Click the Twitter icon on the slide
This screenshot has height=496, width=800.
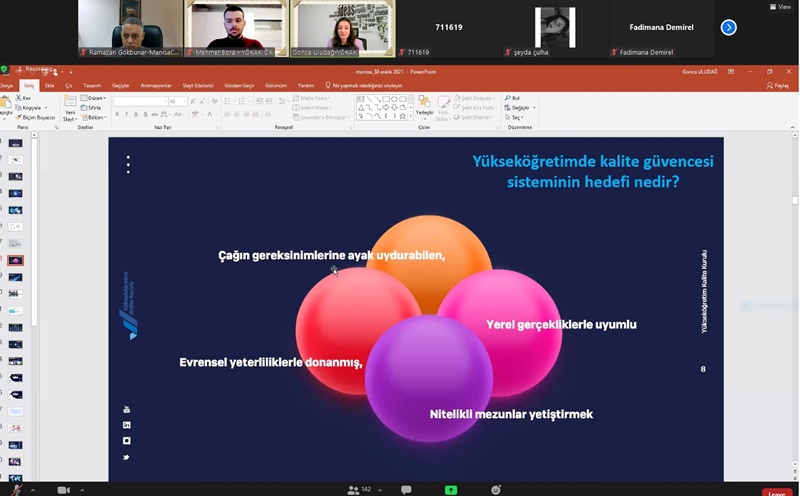click(x=127, y=457)
